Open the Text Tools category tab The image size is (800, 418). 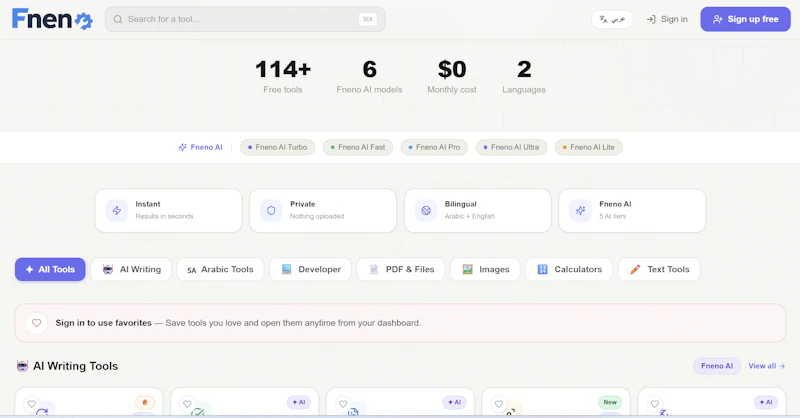click(659, 269)
